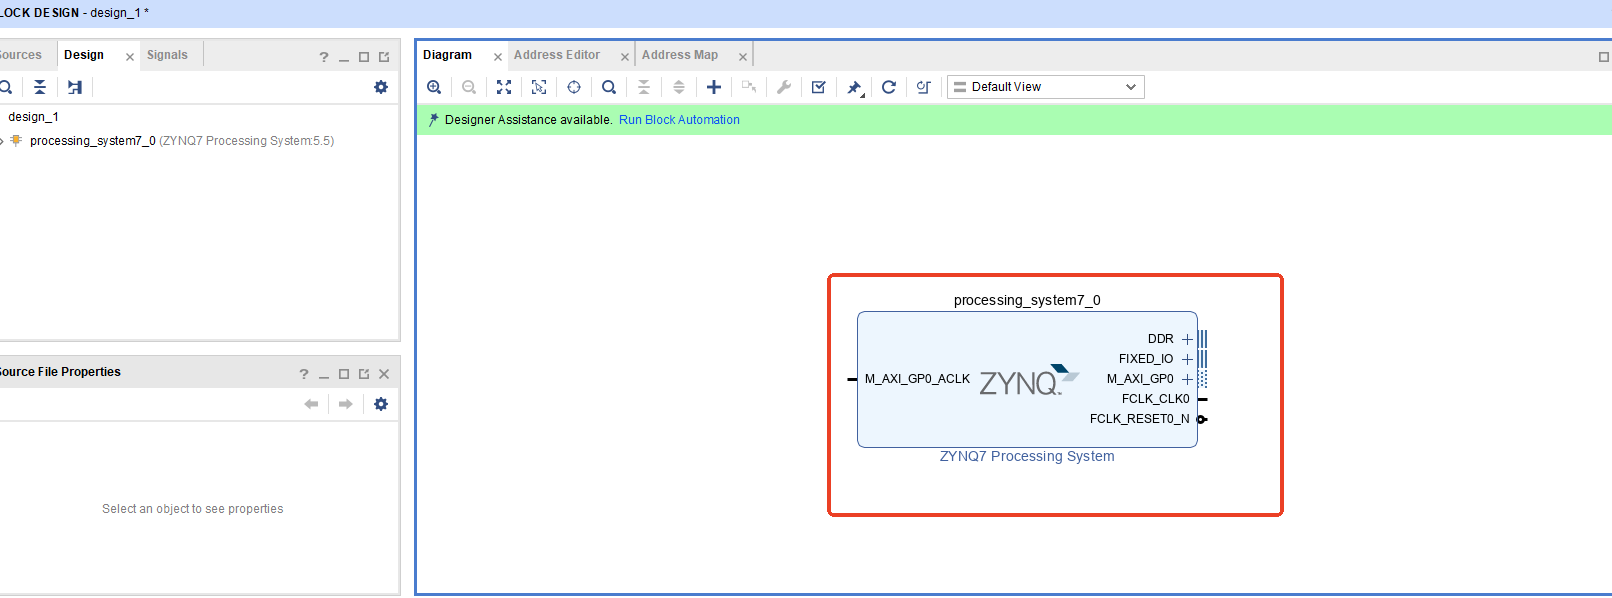Fit the diagram with Zoom Fit icon
The height and width of the screenshot is (598, 1612).
pyautogui.click(x=504, y=87)
